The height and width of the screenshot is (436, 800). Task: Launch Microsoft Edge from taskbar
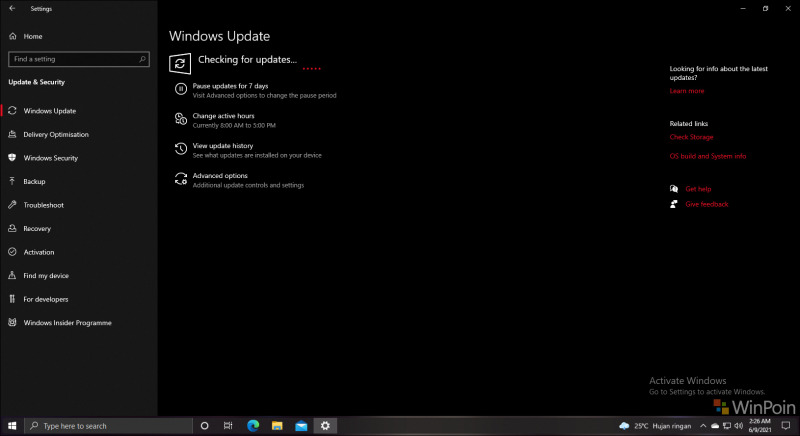[253, 426]
